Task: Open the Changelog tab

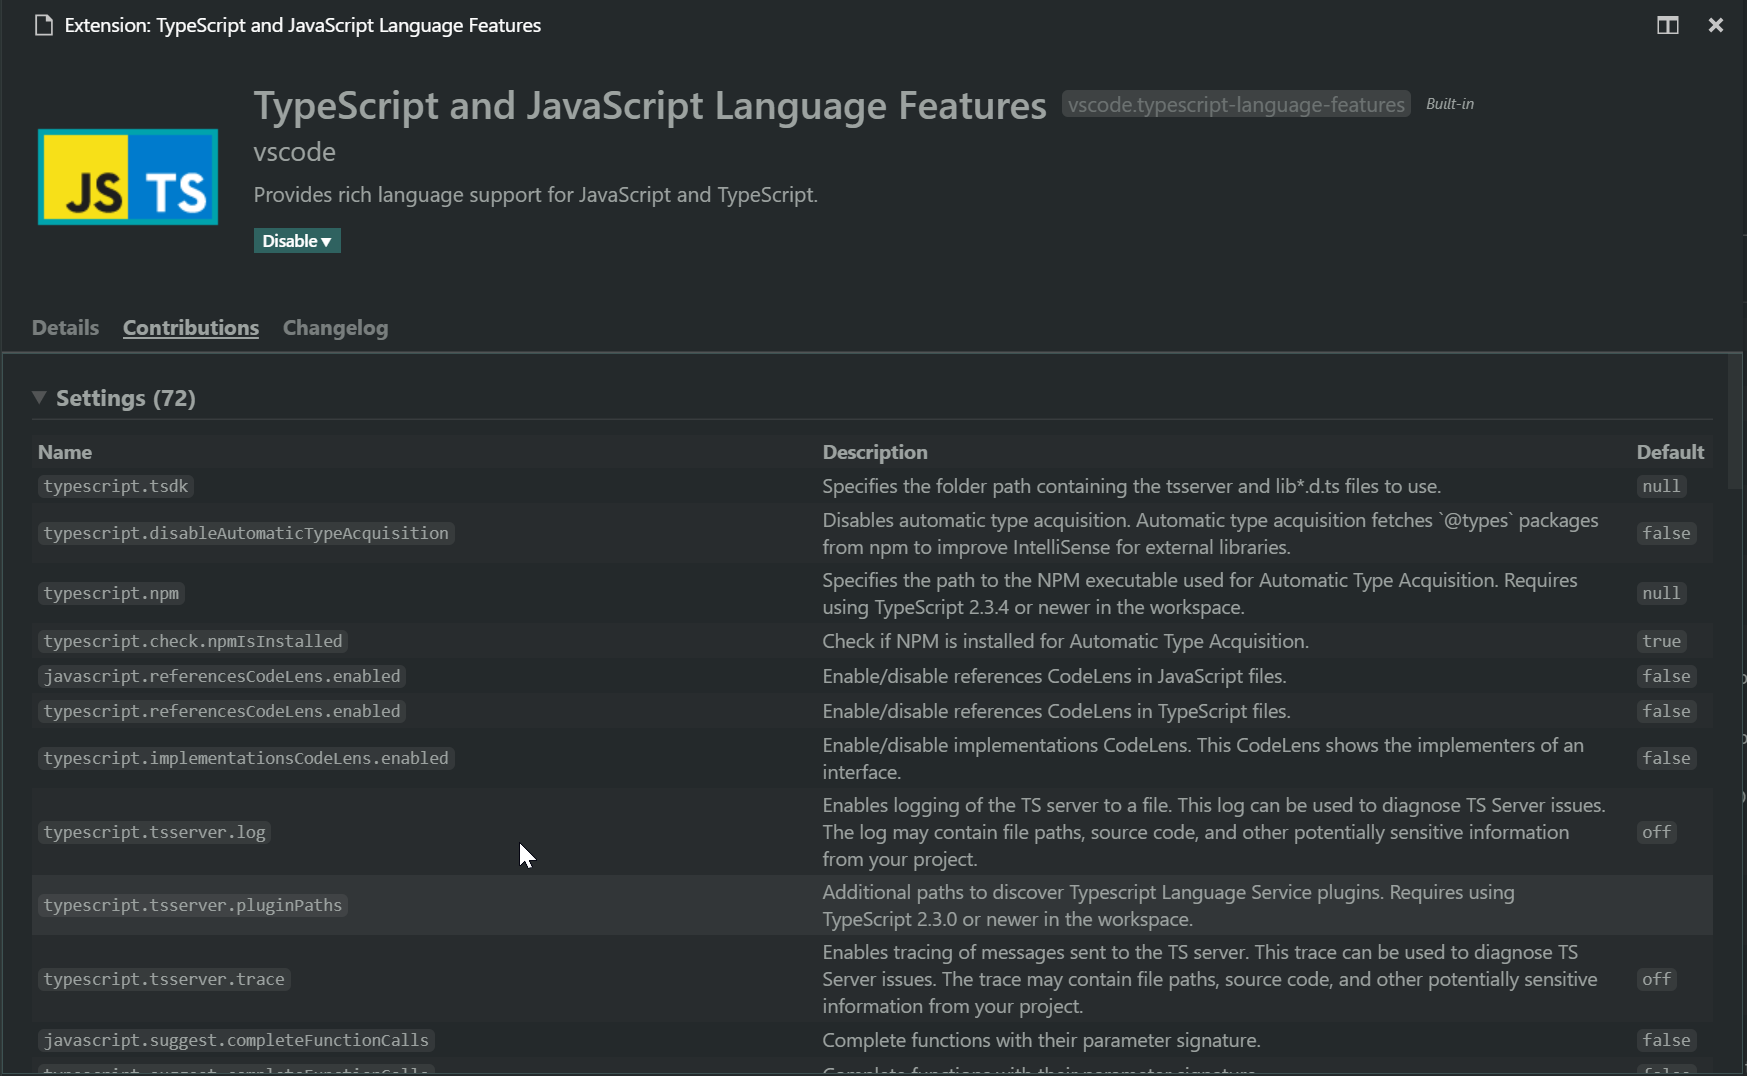Action: click(335, 327)
